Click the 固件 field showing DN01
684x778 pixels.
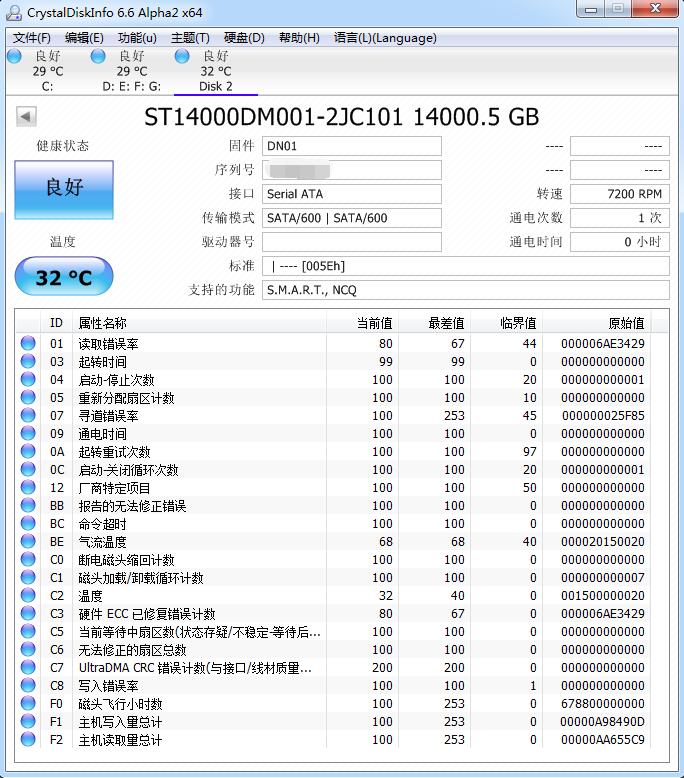pyautogui.click(x=351, y=146)
